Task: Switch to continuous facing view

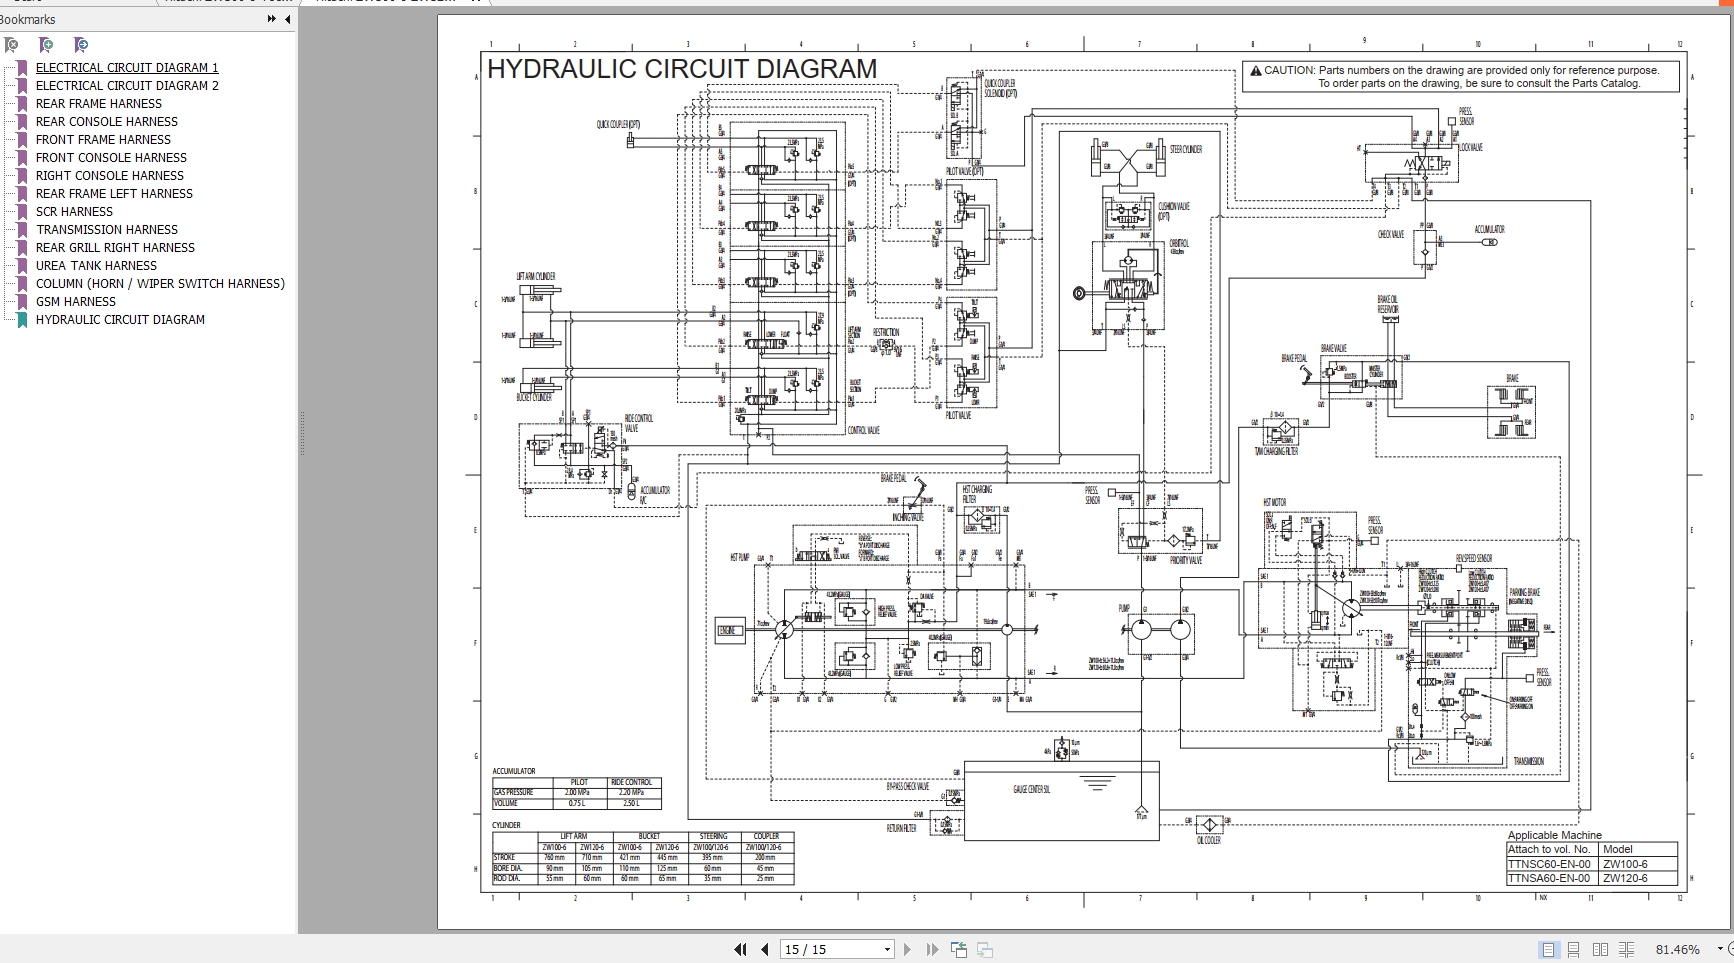Action: [x=1626, y=949]
